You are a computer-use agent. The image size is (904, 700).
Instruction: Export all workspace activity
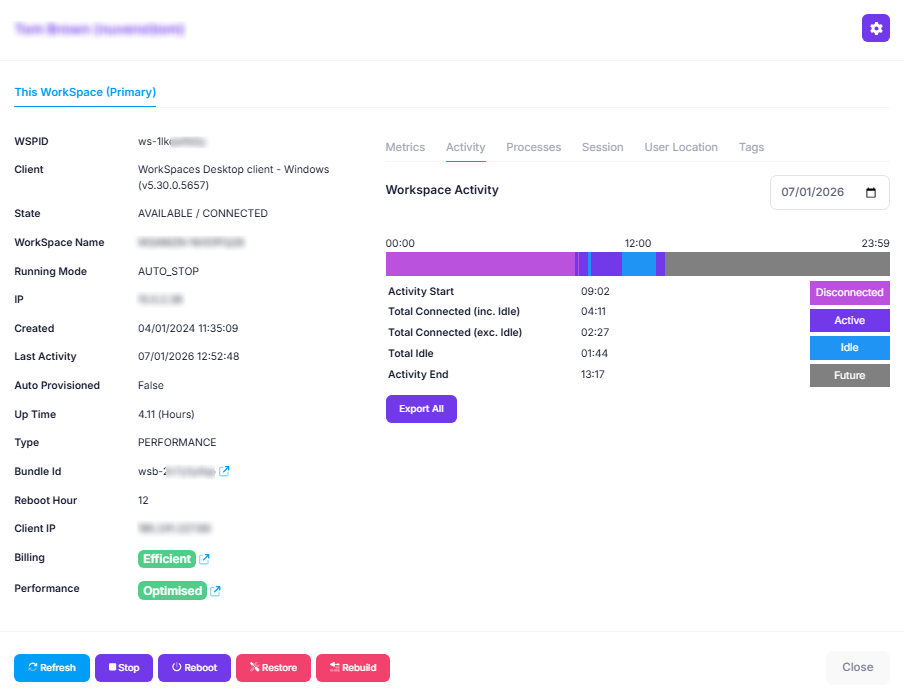[x=421, y=409]
